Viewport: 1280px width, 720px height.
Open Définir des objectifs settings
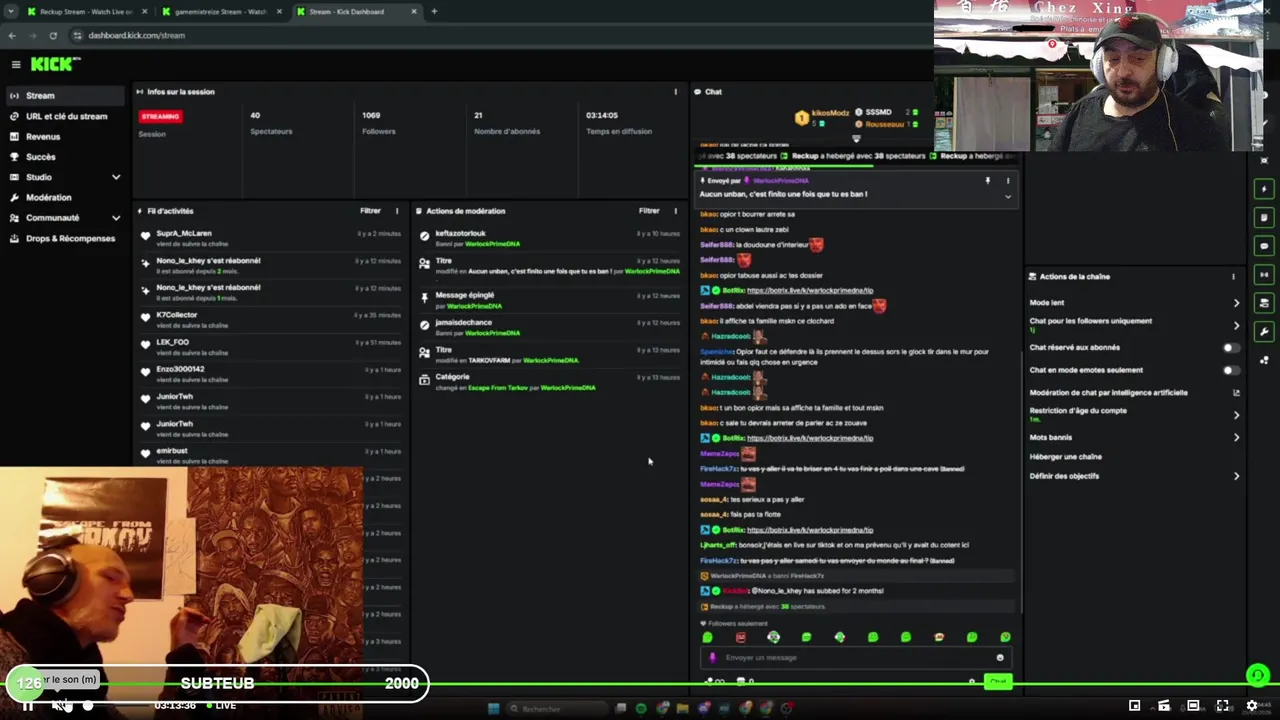point(1134,476)
